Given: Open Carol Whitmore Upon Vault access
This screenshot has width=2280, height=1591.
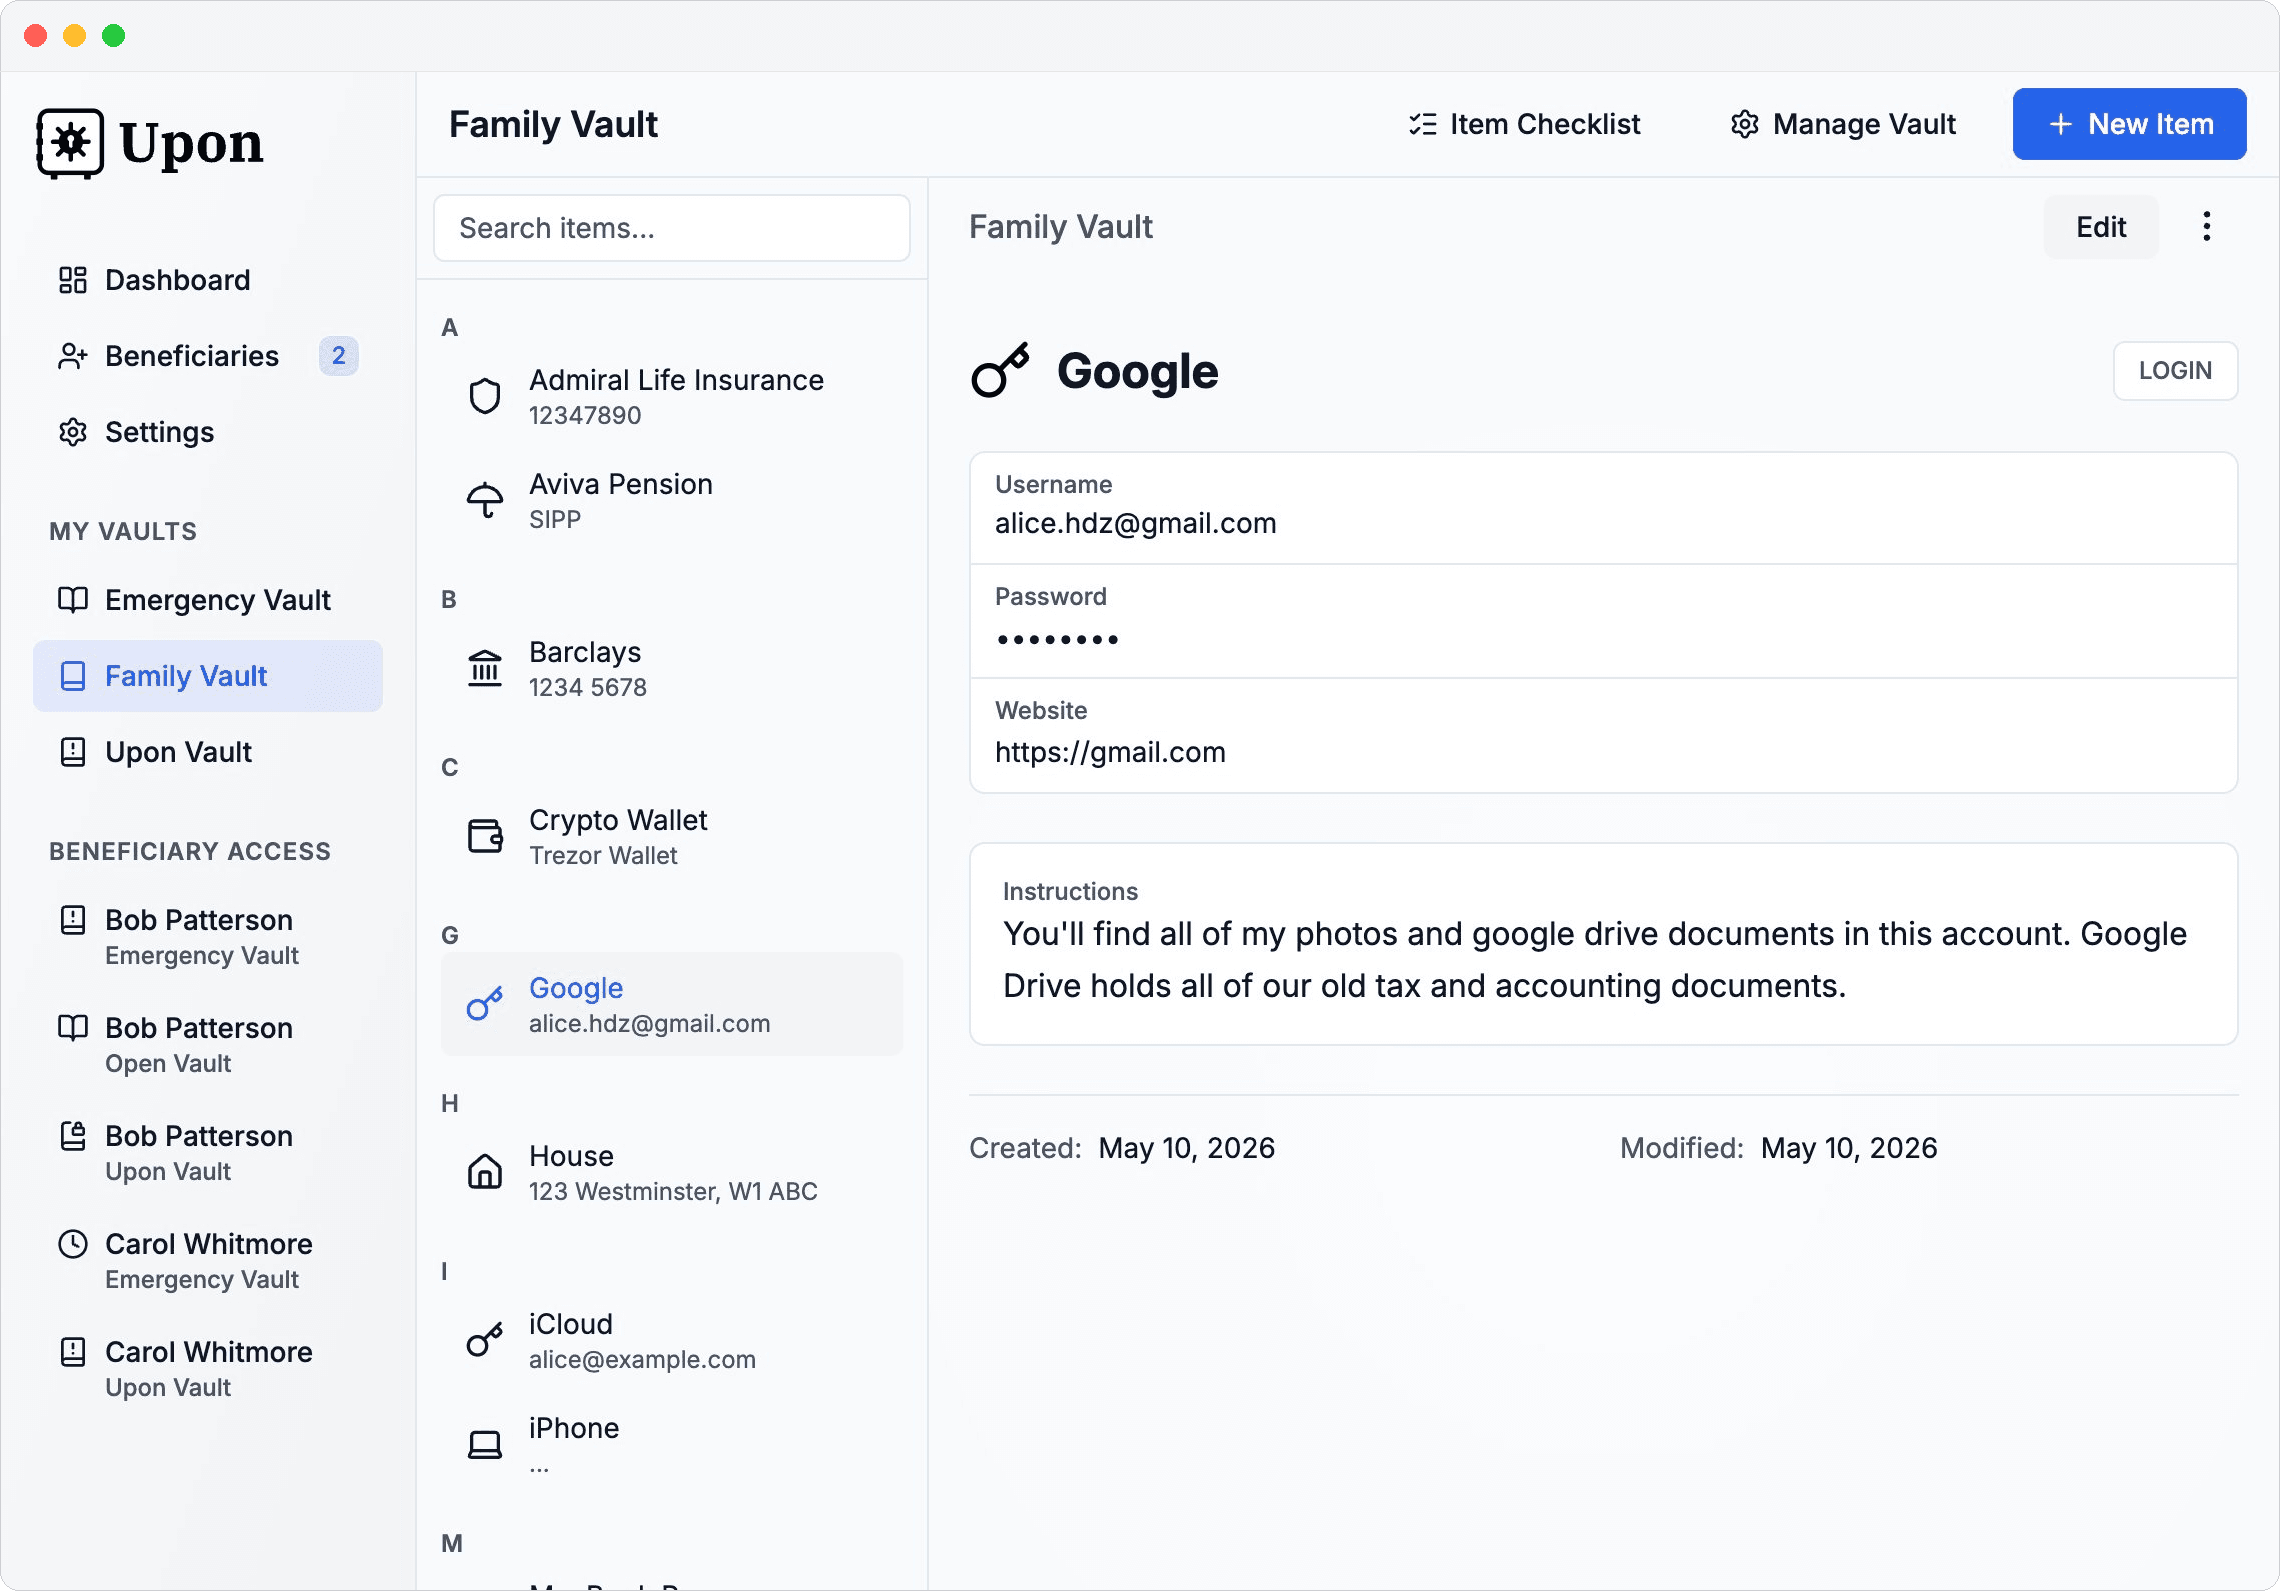Looking at the screenshot, I should pyautogui.click(x=208, y=1369).
